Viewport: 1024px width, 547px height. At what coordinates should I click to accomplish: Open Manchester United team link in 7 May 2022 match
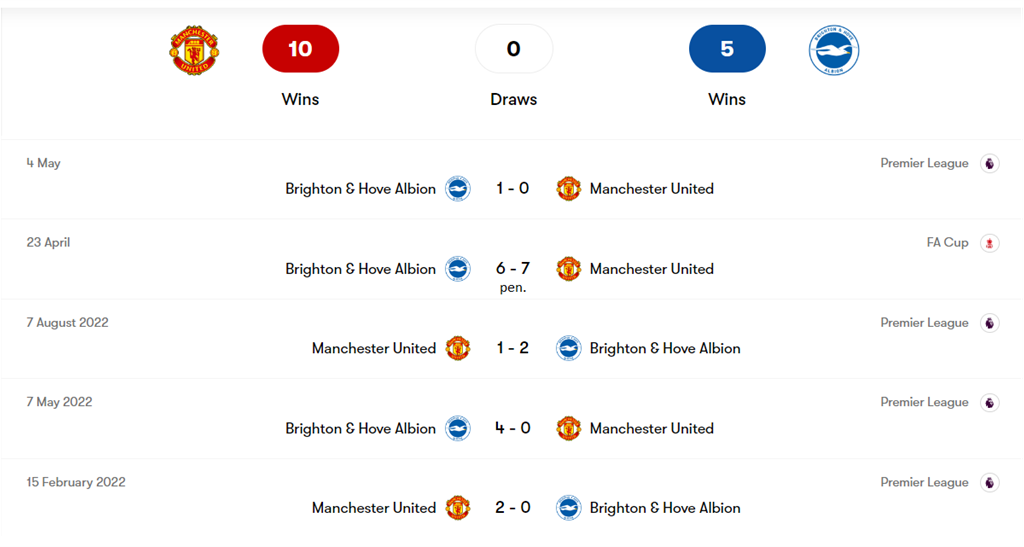(652, 428)
